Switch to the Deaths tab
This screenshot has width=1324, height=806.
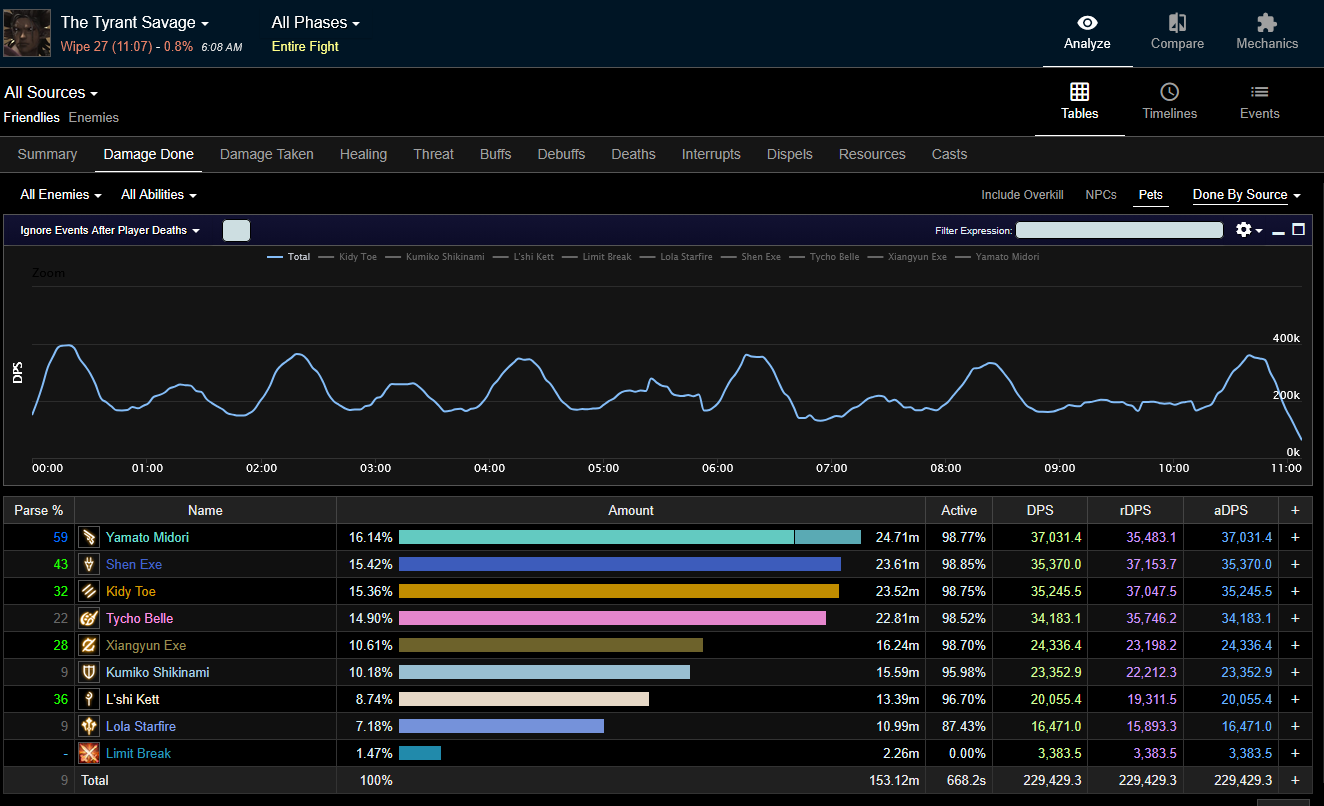coord(633,154)
